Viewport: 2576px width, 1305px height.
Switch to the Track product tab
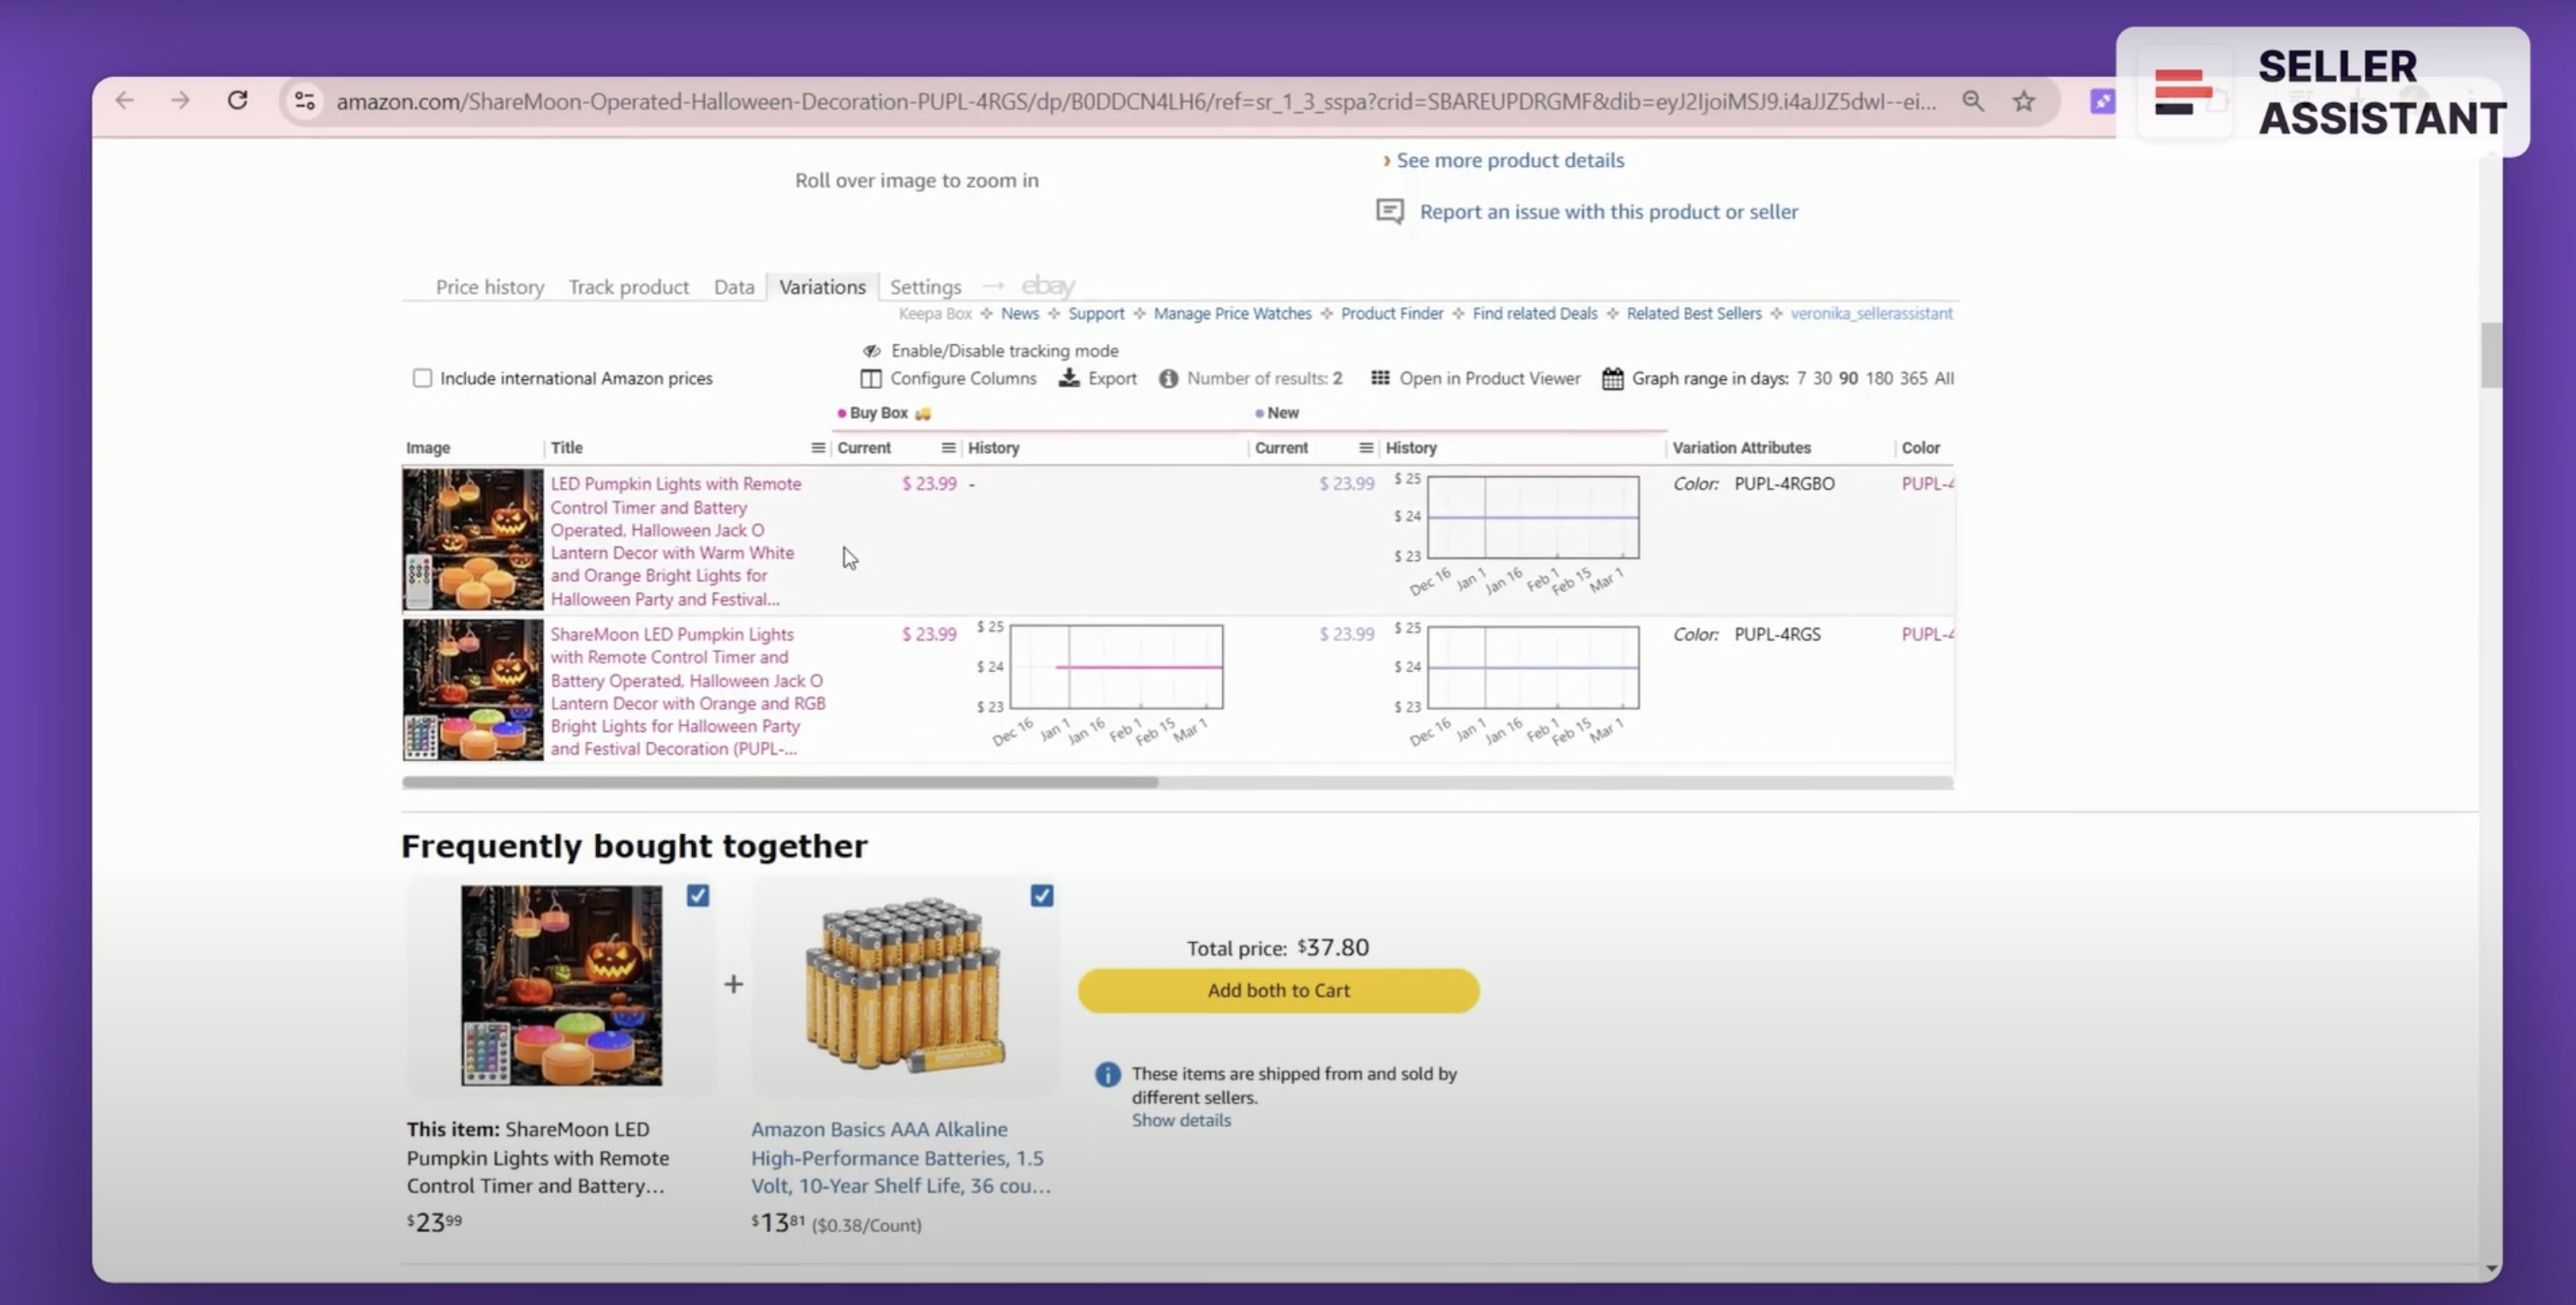coord(628,287)
